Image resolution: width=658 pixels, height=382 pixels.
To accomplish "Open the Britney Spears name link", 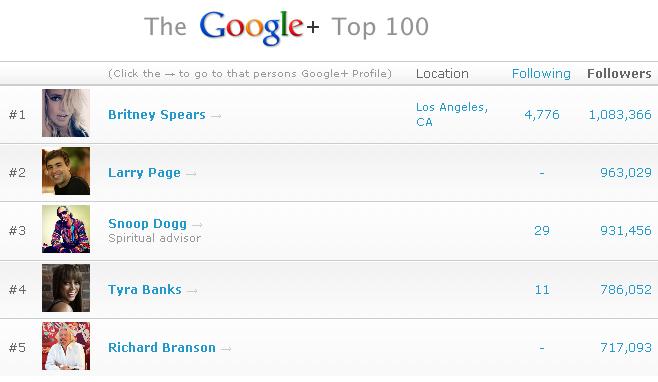I will (157, 115).
